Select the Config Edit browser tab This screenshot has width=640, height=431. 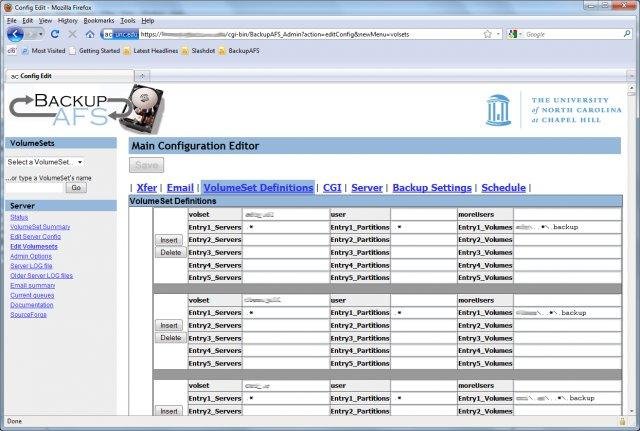pos(69,76)
